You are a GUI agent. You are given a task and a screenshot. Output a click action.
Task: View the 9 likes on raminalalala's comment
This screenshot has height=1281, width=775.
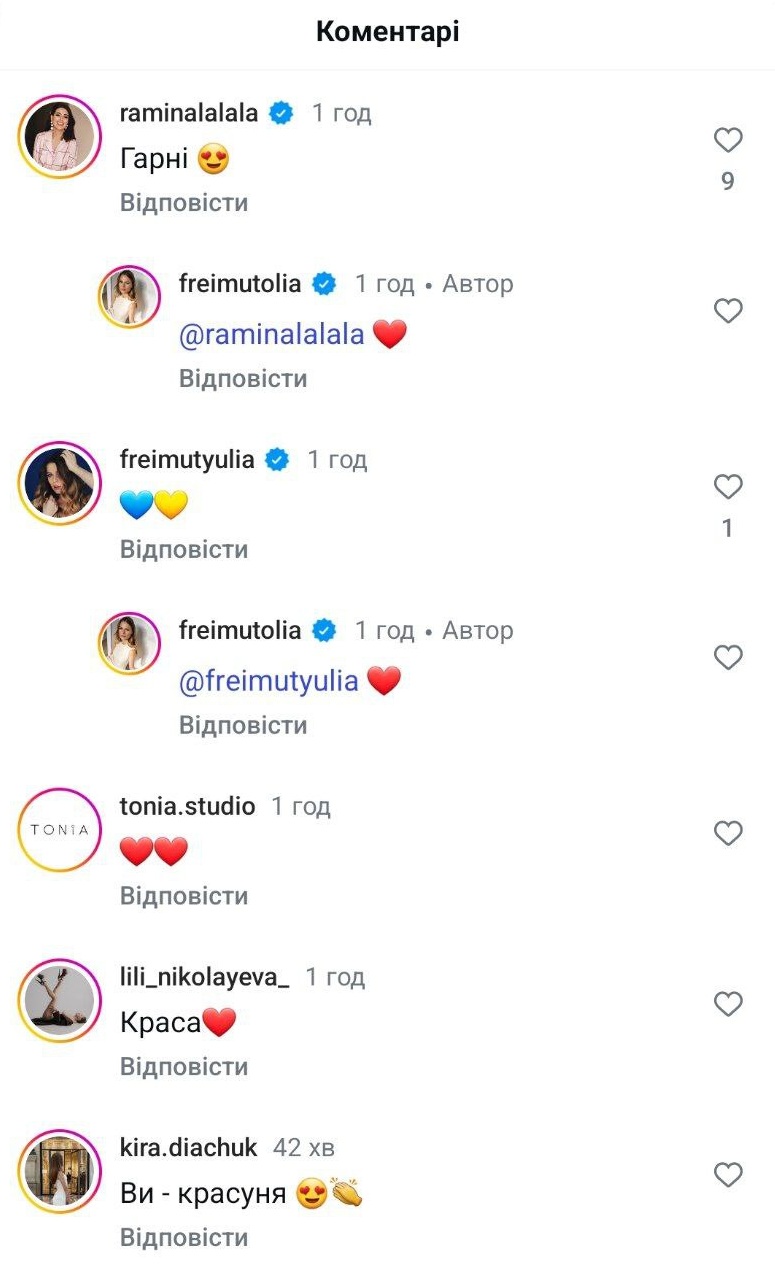728,180
